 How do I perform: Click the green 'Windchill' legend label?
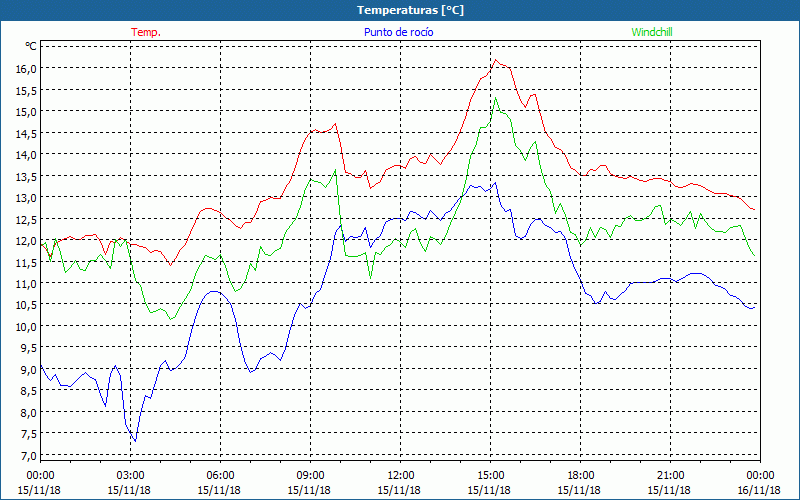[652, 32]
